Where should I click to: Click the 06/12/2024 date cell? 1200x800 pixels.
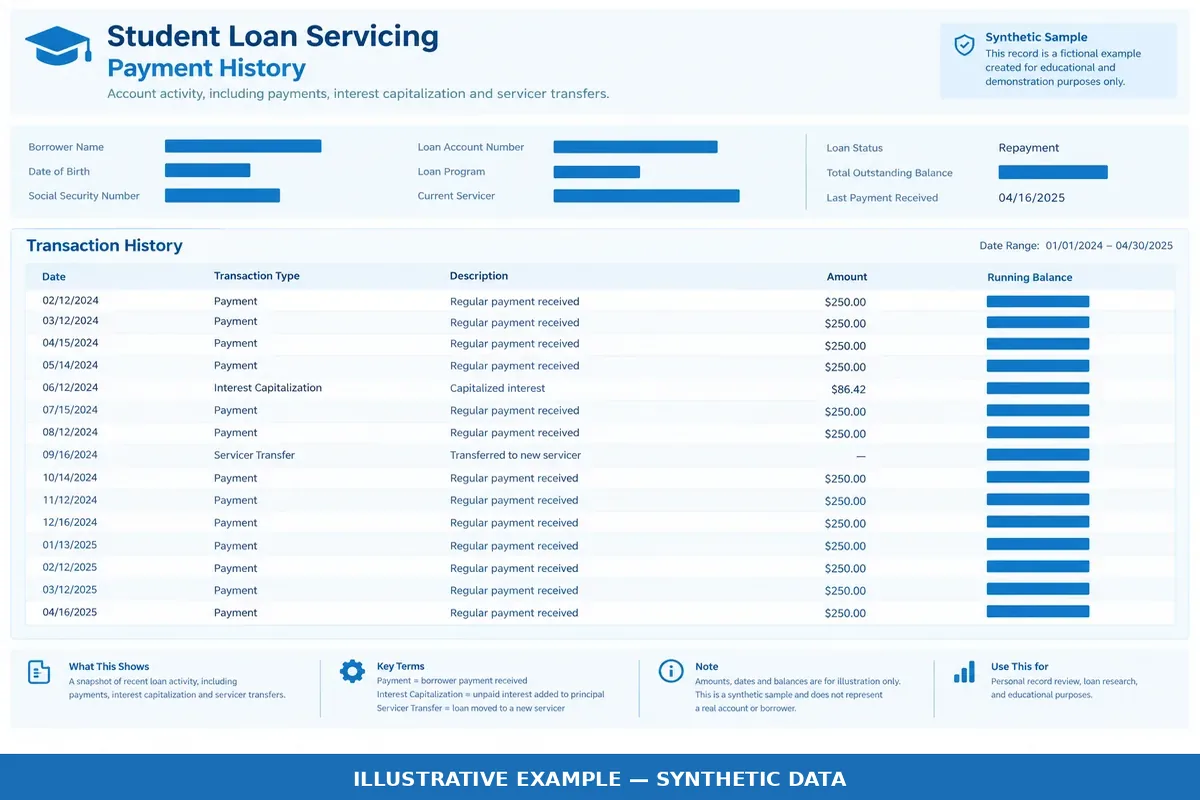[70, 387]
